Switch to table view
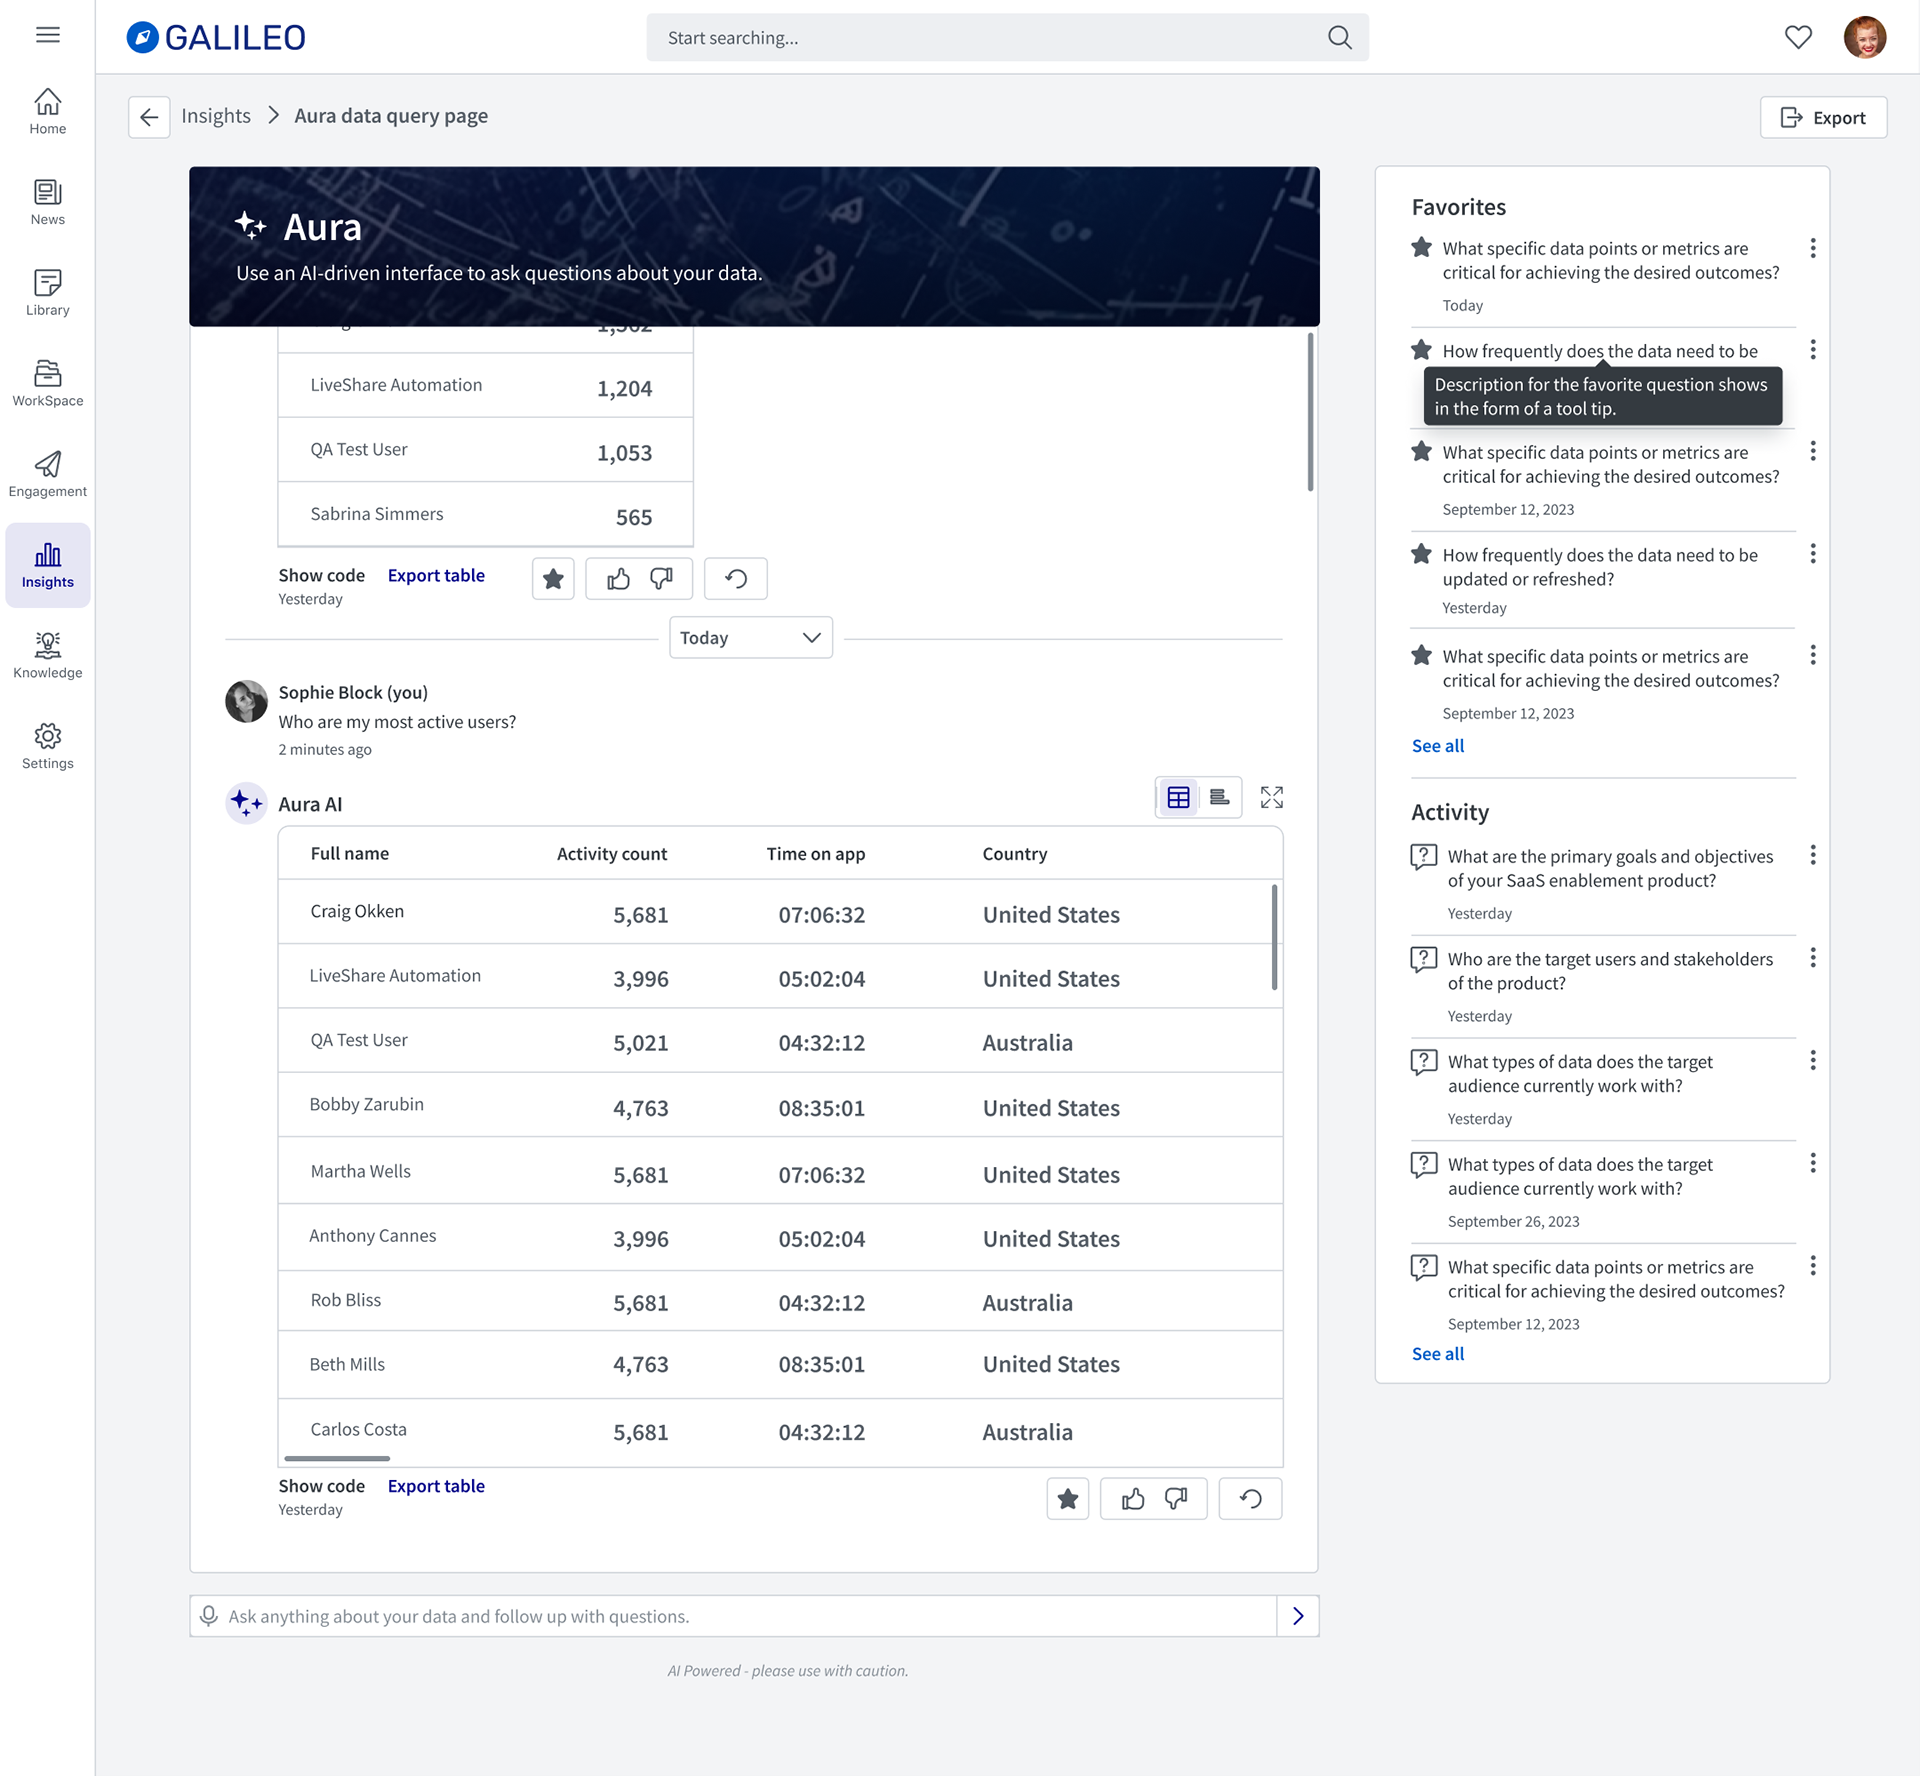 click(1178, 797)
